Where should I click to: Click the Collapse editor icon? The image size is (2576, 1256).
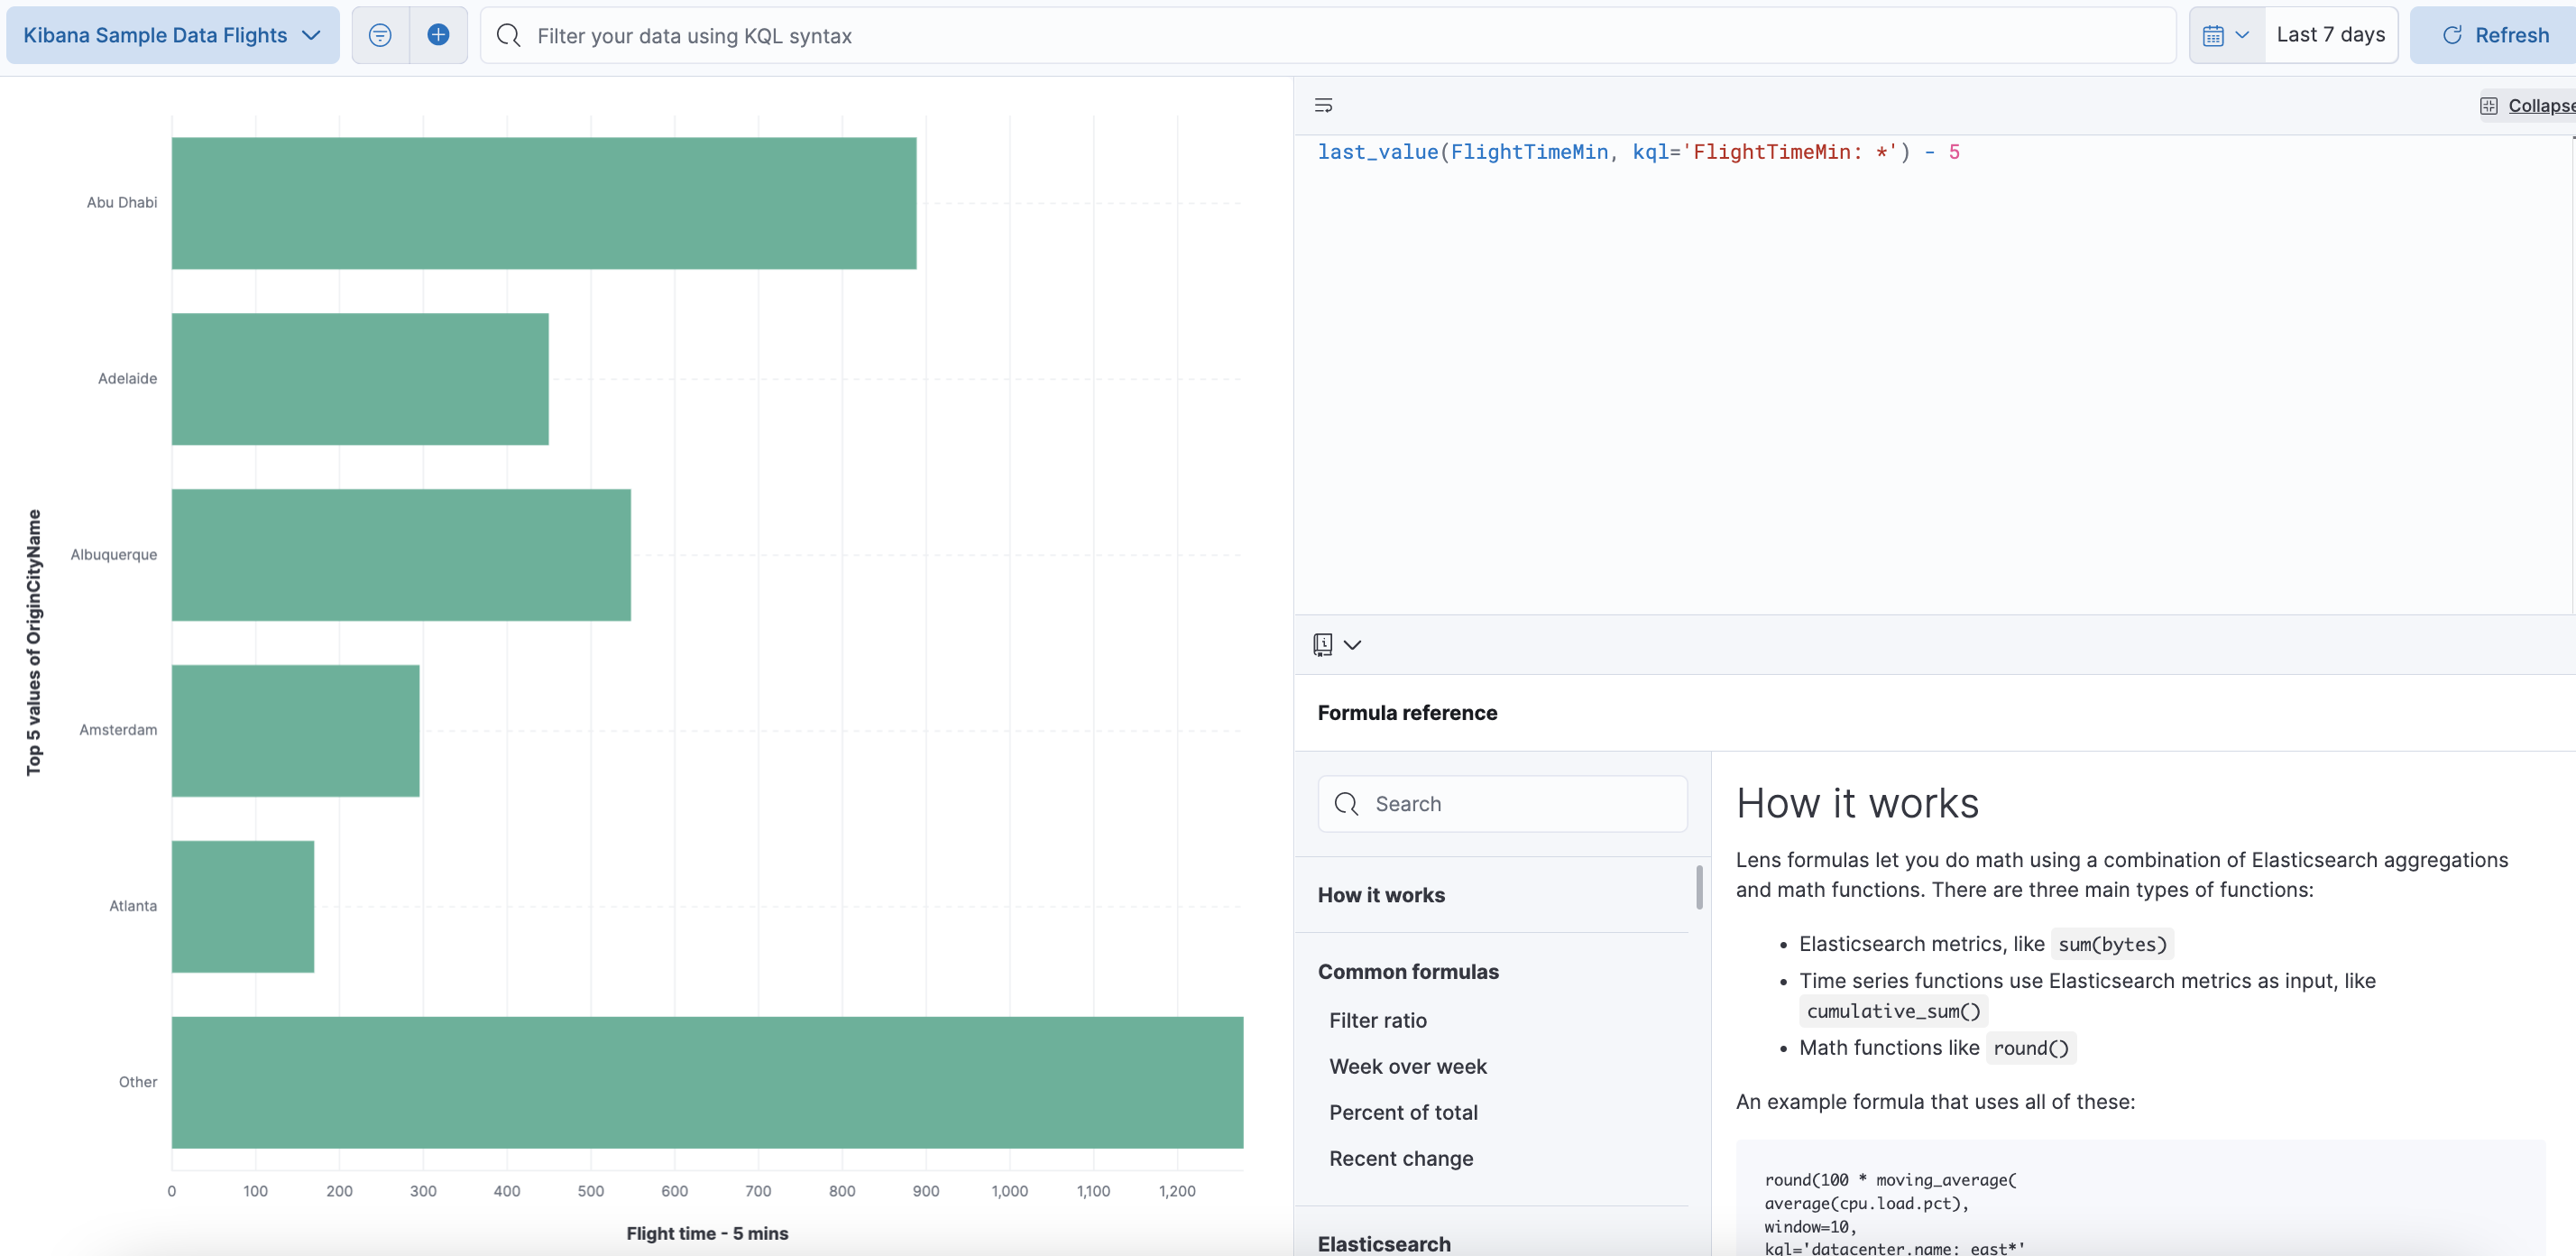pos(2488,105)
